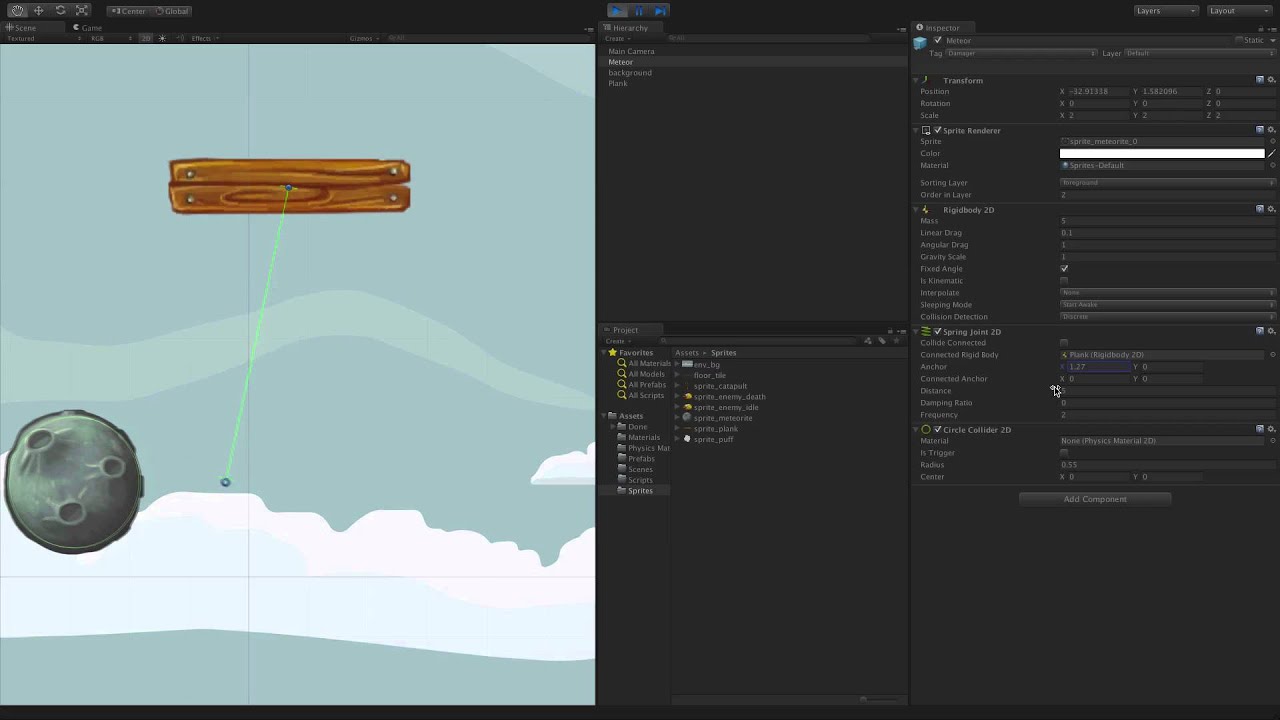Screen dimensions: 1280x720
Task: Select Plank in the Hierarchy
Action: [x=618, y=83]
